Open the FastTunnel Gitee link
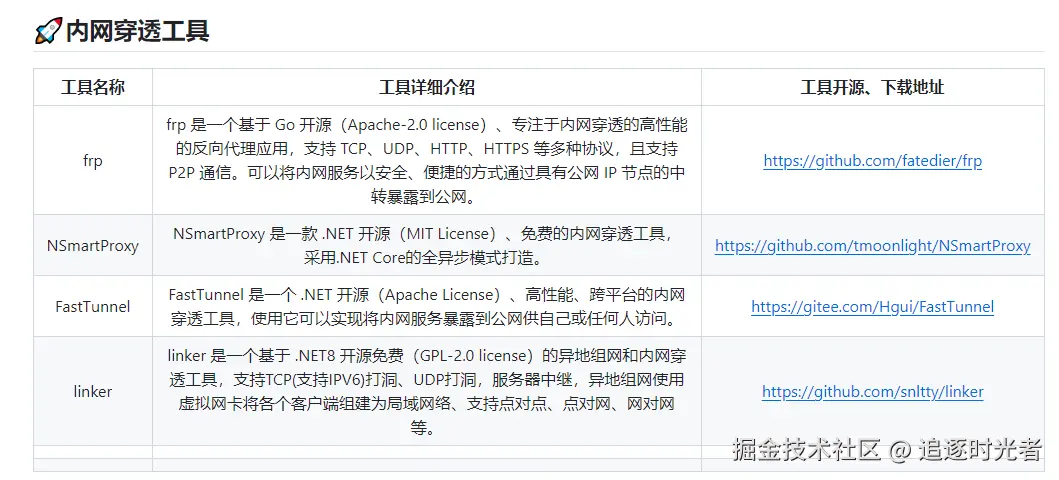This screenshot has width=1059, height=480. coord(873,306)
